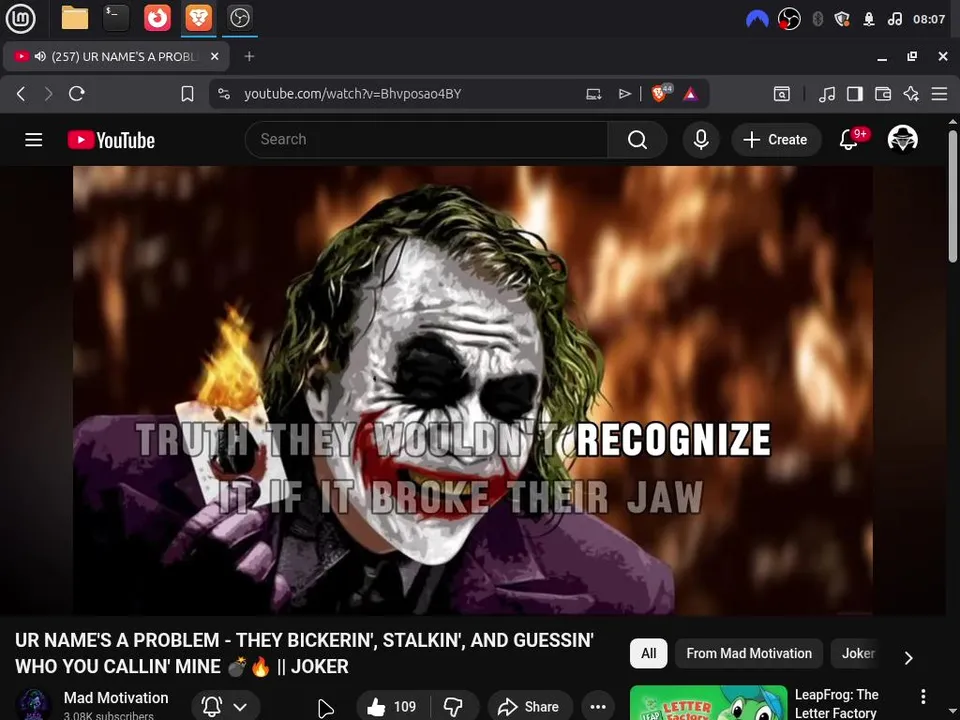Like the video with 109 likes
The width and height of the screenshot is (960, 720).
(x=392, y=707)
